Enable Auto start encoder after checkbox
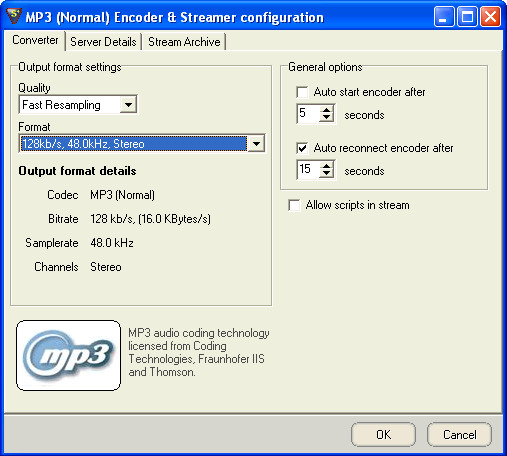The image size is (507, 456). pyautogui.click(x=302, y=92)
